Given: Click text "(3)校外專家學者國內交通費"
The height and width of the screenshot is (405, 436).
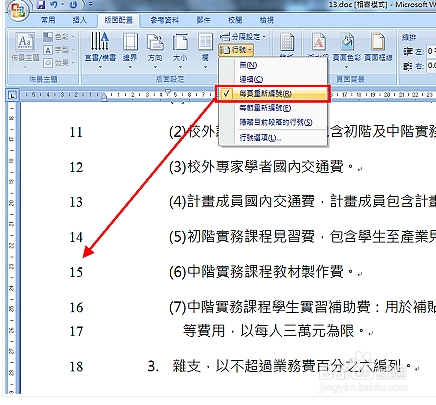Looking at the screenshot, I should [256, 167].
